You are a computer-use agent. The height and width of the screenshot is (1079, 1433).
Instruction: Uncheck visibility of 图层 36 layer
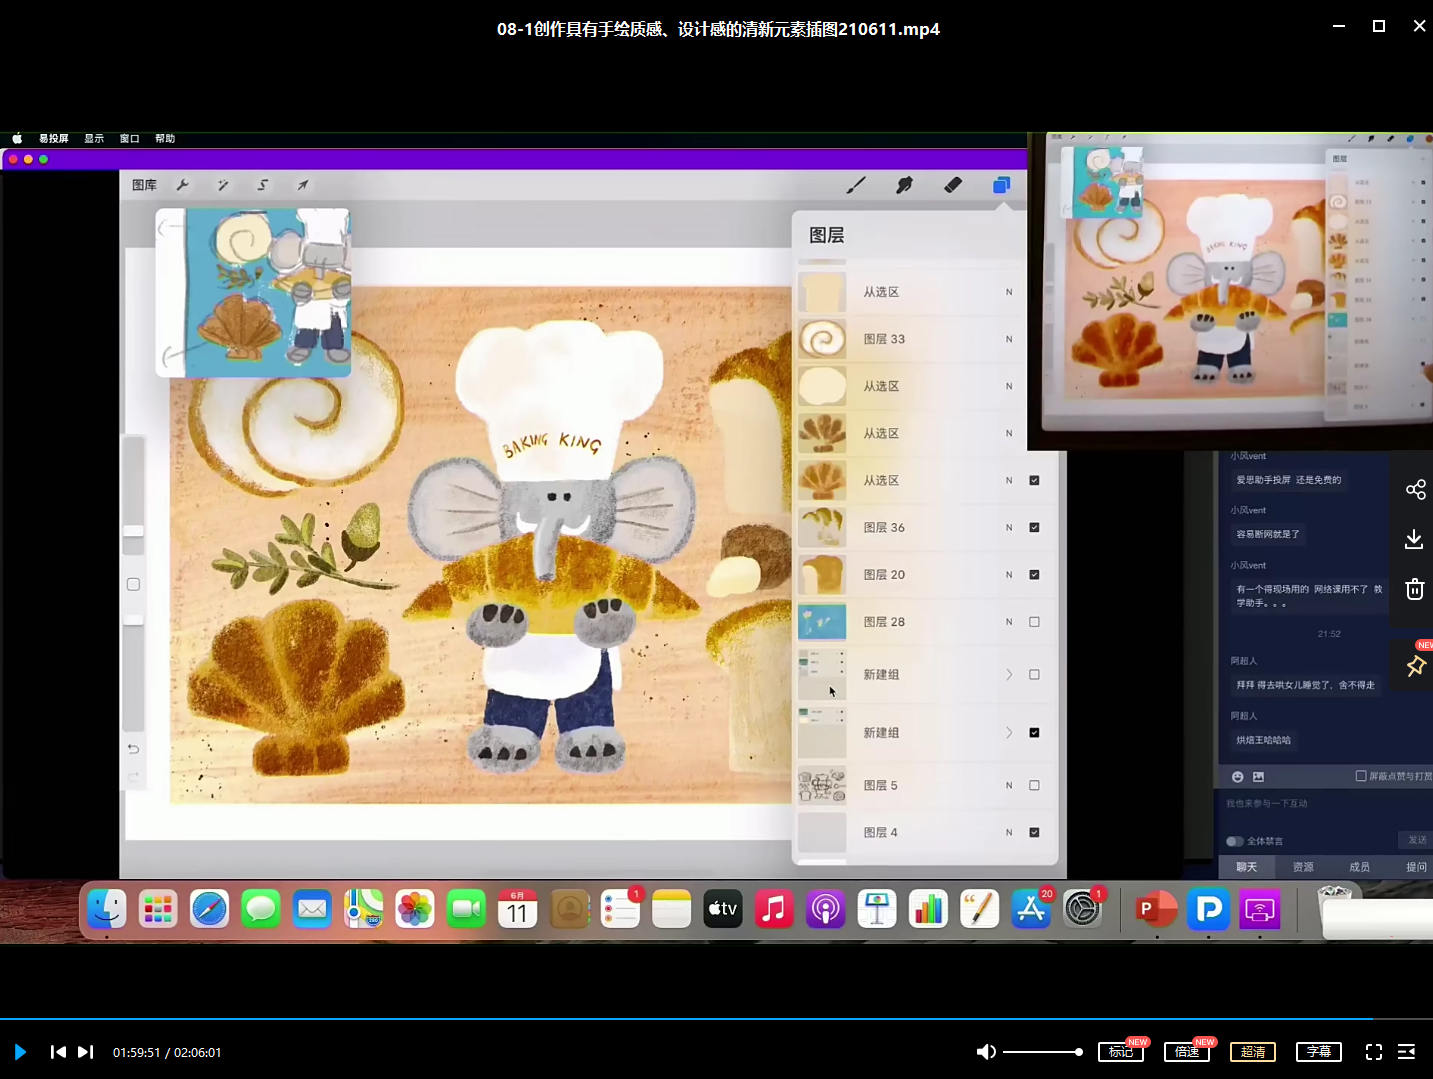point(1034,528)
